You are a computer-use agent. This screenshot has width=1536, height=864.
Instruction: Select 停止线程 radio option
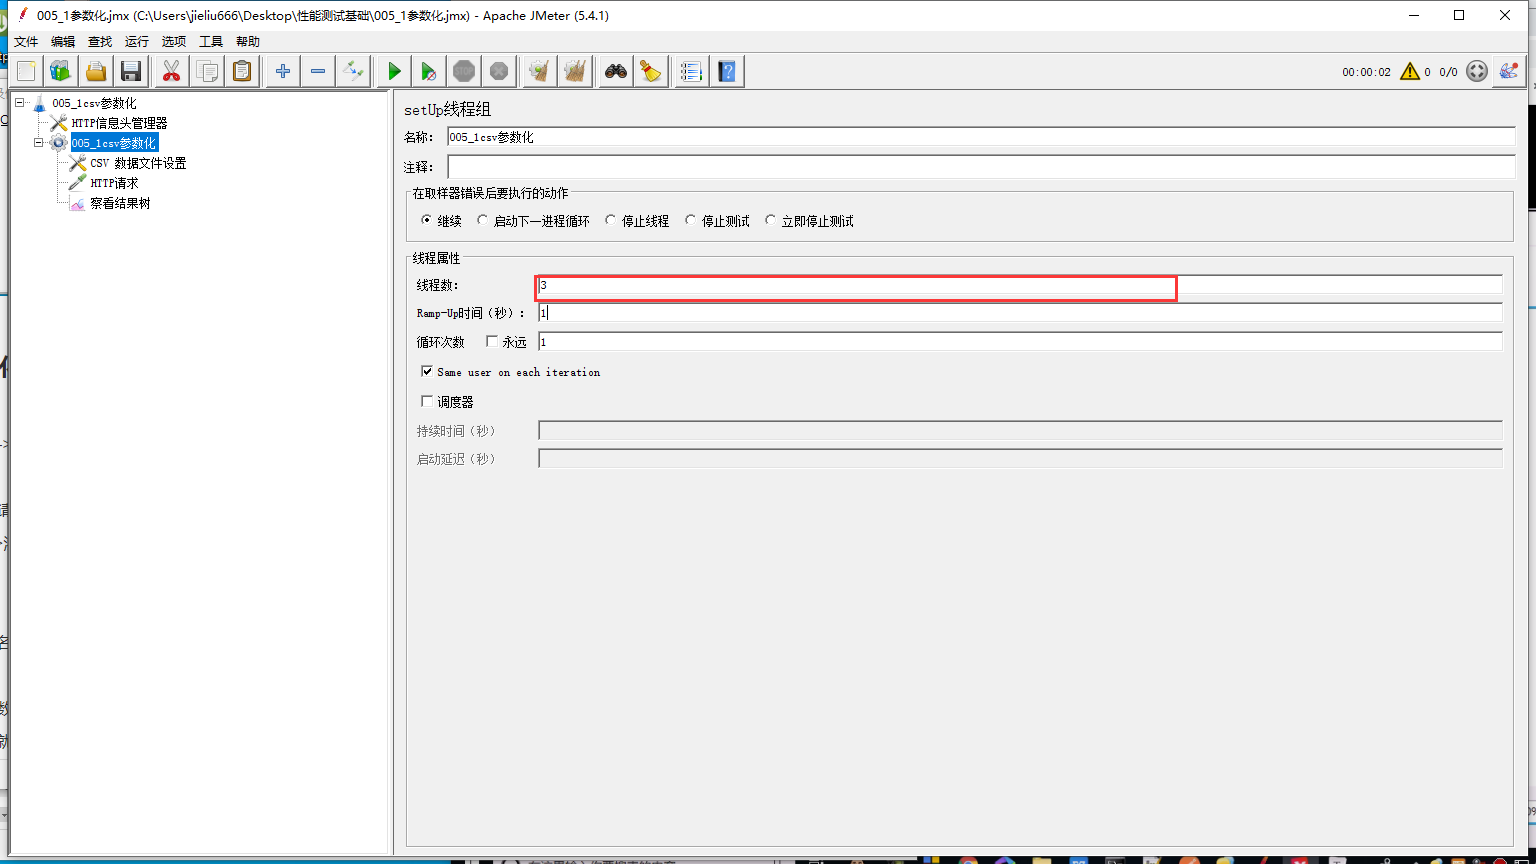pos(637,221)
